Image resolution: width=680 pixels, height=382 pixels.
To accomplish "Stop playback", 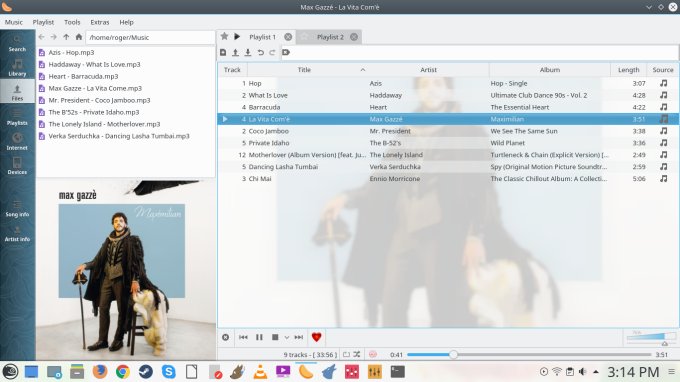I will pos(275,337).
